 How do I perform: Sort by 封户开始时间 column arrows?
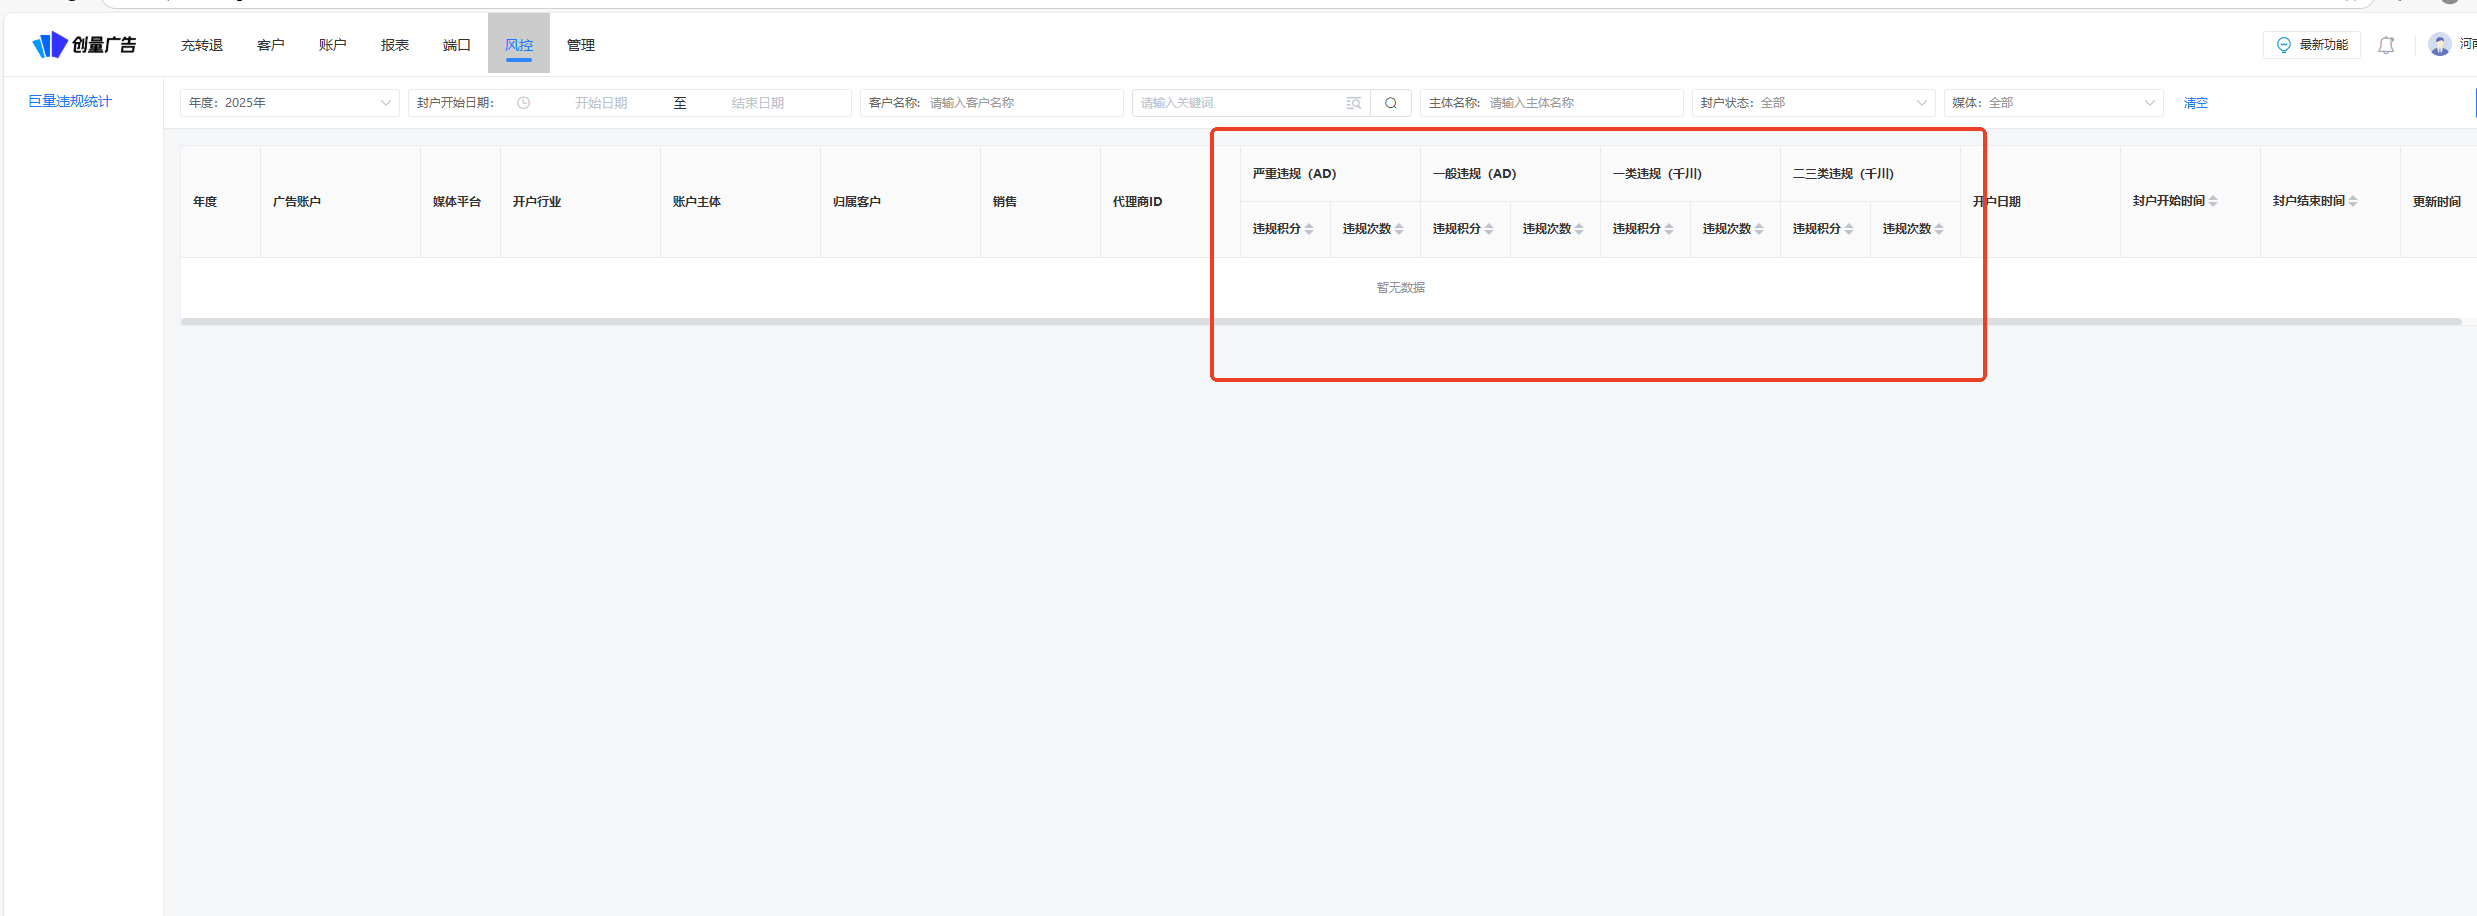(x=2213, y=201)
